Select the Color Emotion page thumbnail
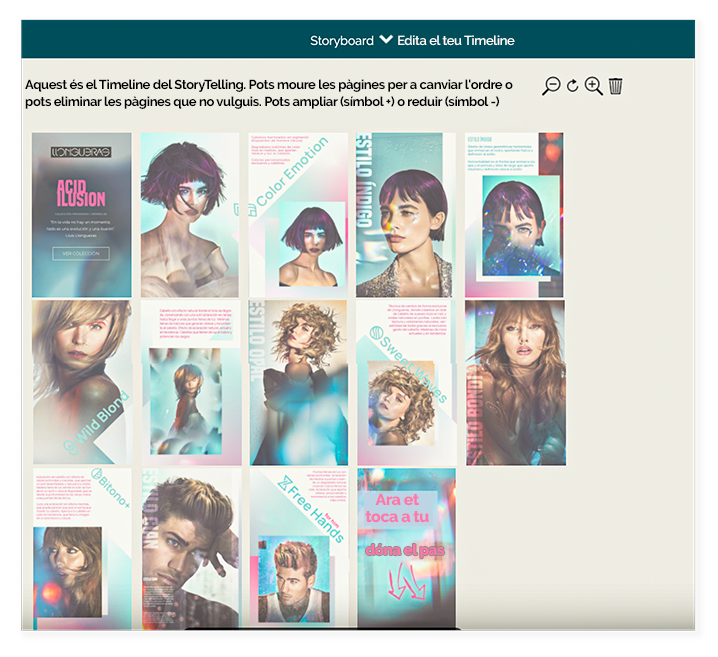The height and width of the screenshot is (657, 718). click(298, 215)
